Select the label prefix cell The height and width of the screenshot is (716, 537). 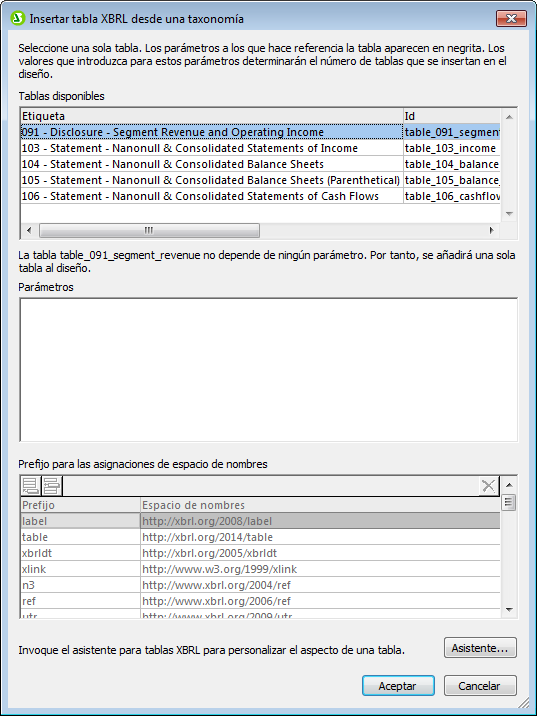(80, 521)
